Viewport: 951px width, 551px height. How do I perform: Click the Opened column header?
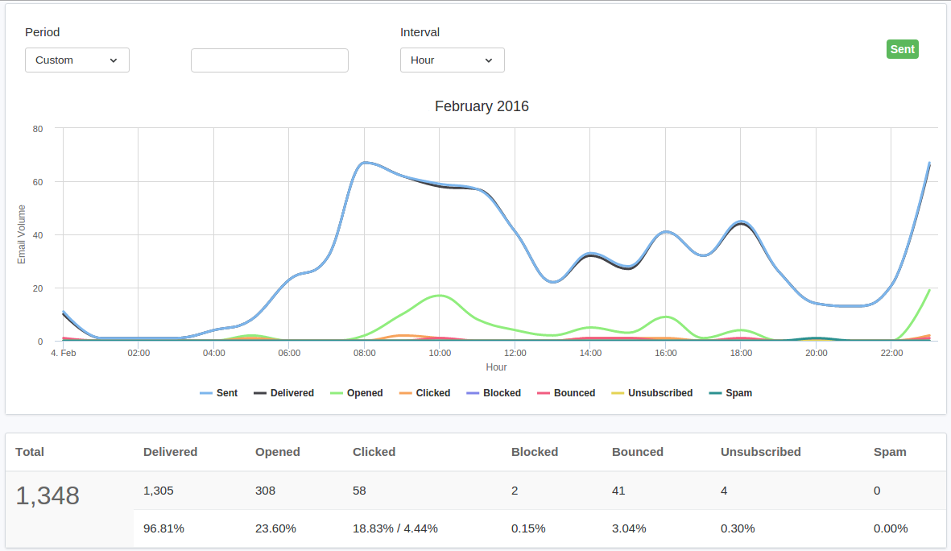(x=278, y=452)
